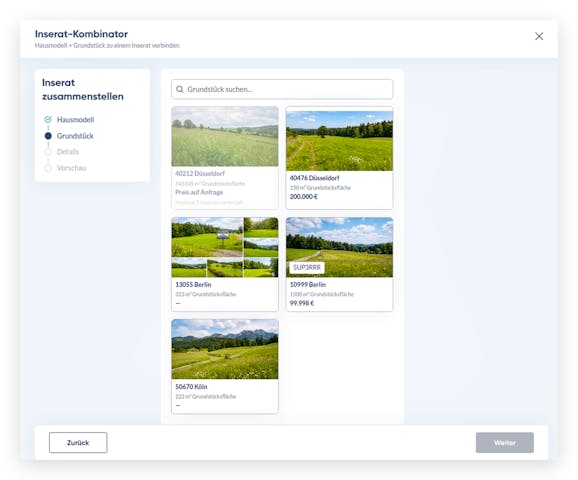
Task: Select the active Grundstück step indicator
Action: [x=48, y=136]
